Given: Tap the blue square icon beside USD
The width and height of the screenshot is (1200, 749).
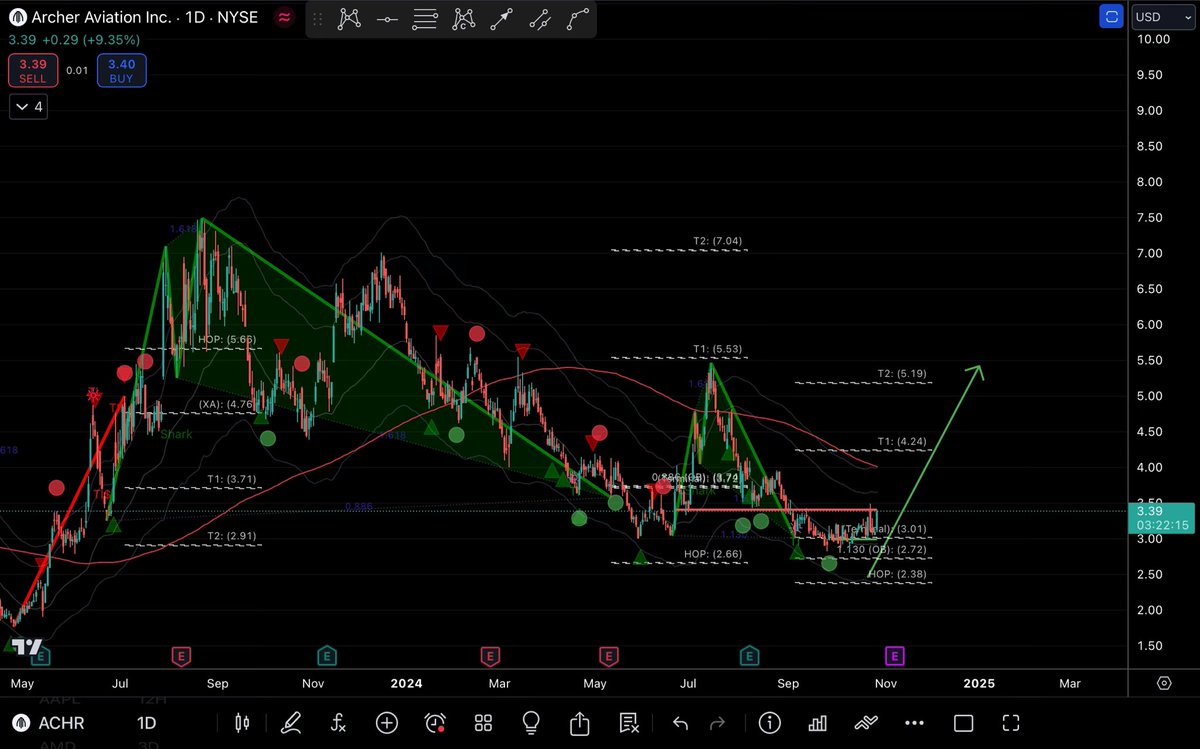Looking at the screenshot, I should point(1111,17).
